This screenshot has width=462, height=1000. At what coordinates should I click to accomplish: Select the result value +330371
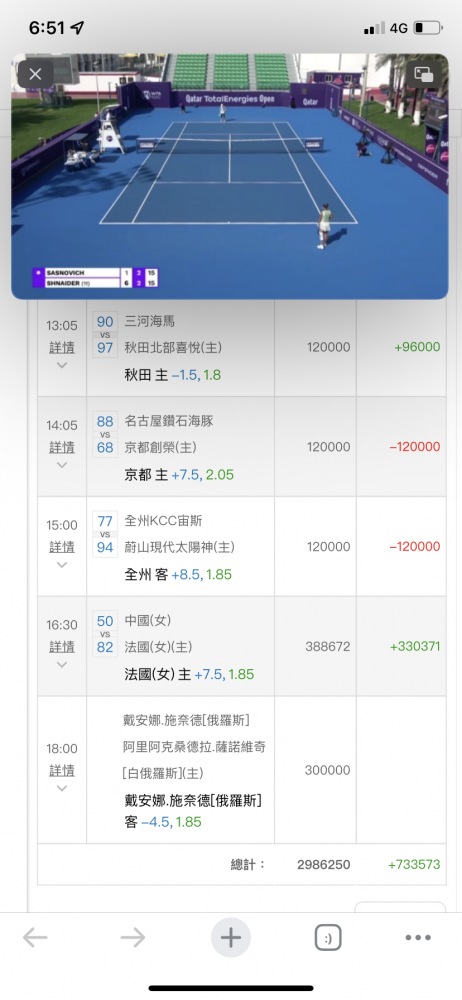415,646
